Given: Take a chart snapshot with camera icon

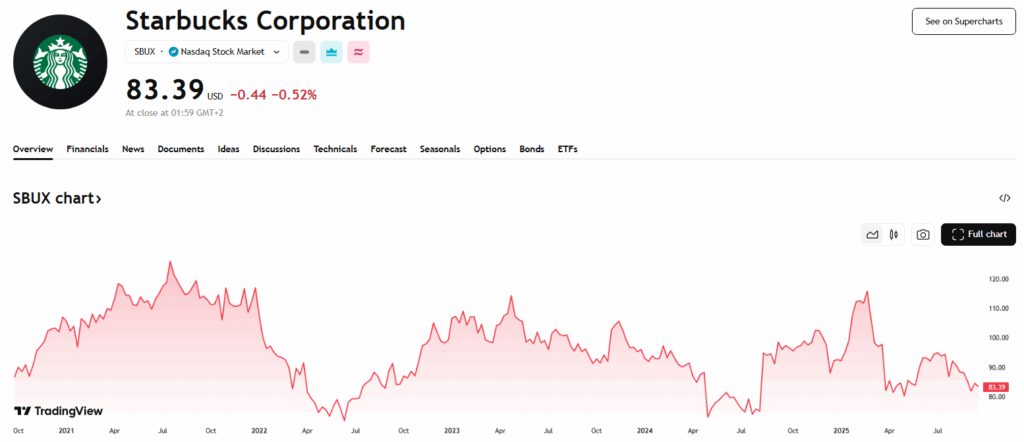Looking at the screenshot, I should click(923, 235).
